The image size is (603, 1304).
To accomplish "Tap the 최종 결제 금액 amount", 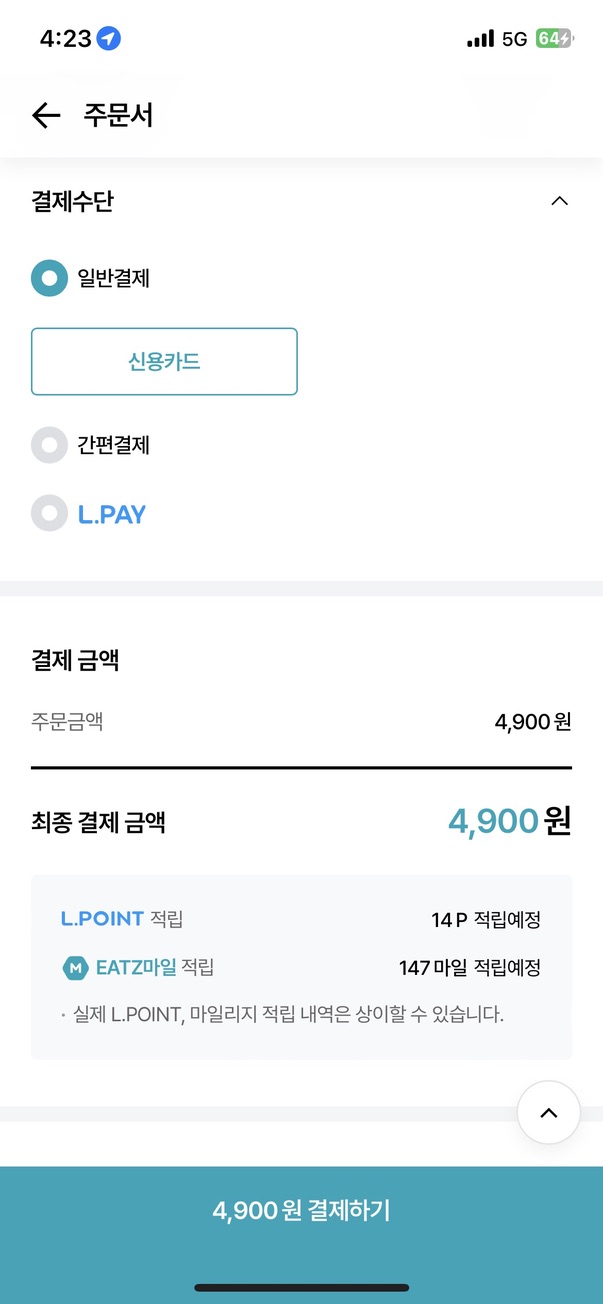I will [509, 822].
